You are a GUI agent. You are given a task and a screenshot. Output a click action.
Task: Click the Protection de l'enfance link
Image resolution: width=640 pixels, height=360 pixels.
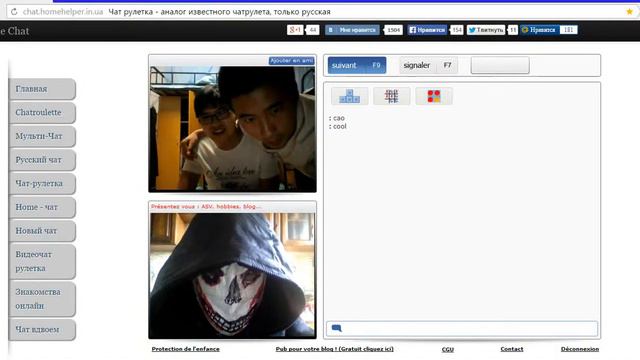pos(185,349)
